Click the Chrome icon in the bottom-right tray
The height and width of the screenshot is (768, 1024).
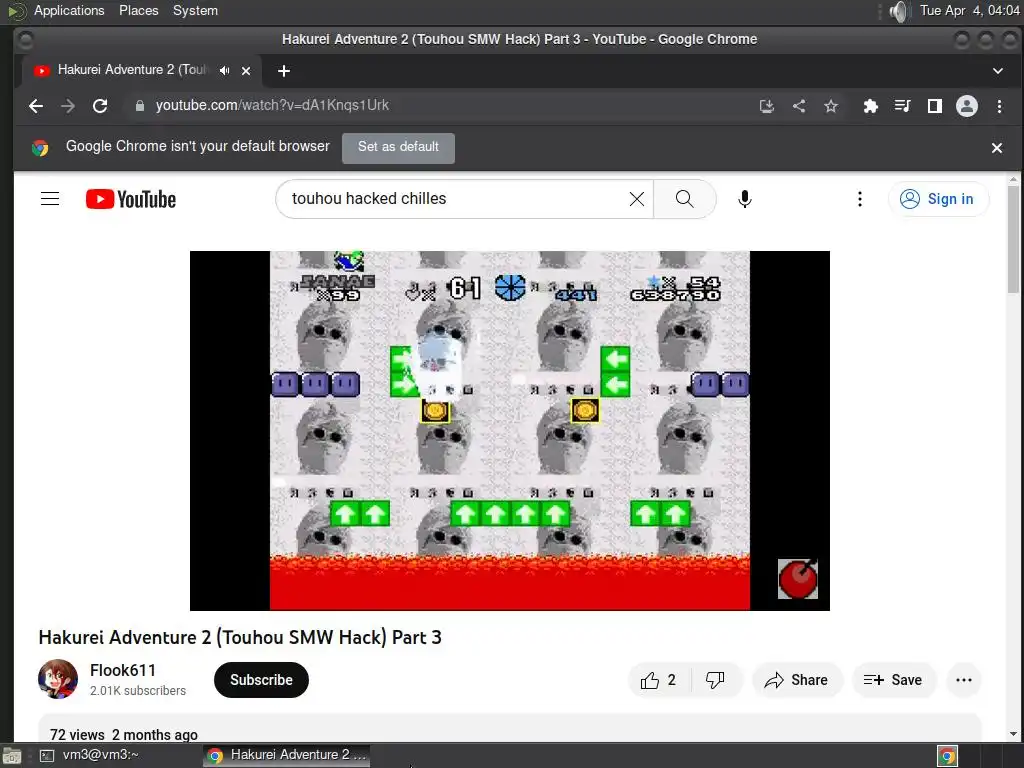[x=948, y=756]
